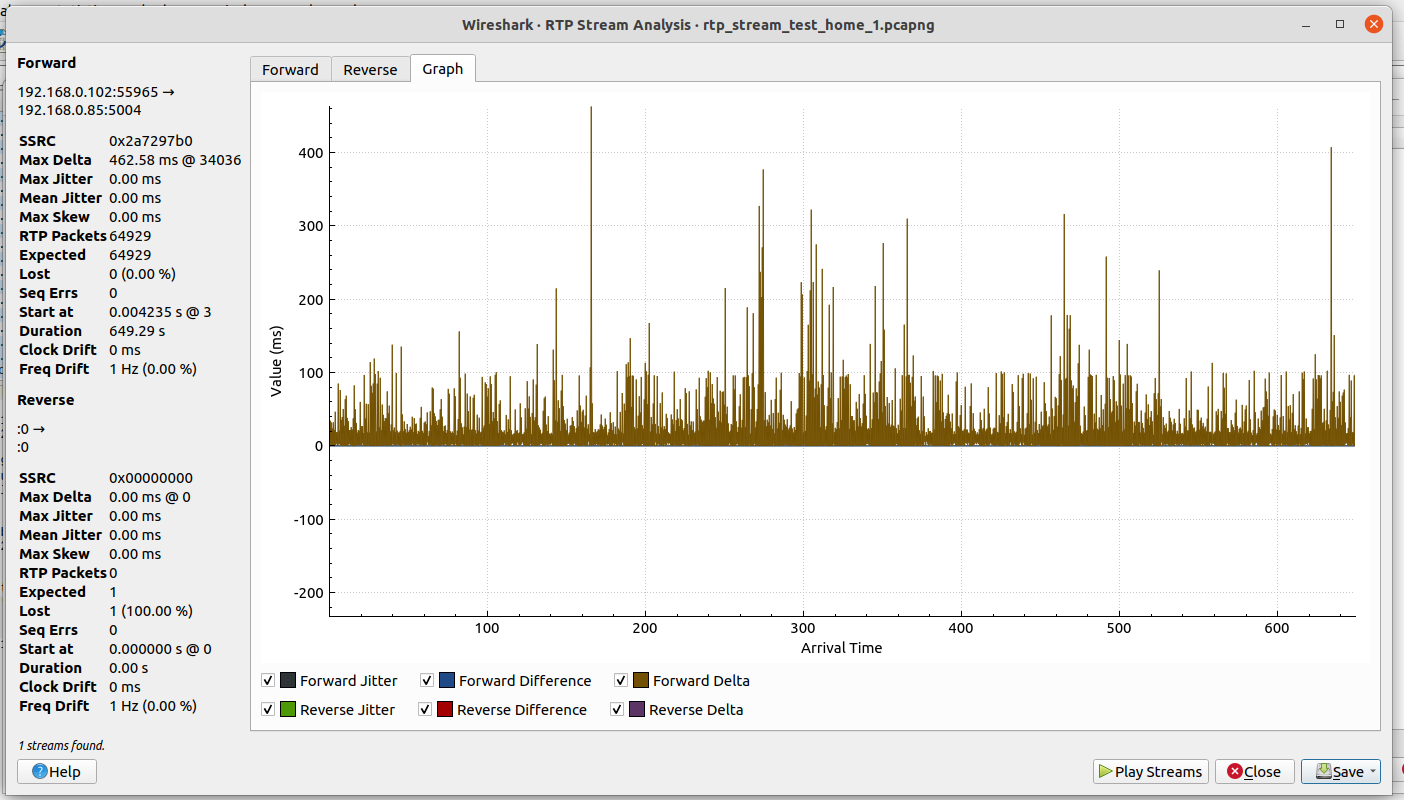Click the Start at value 0.004235 s @ 3
The image size is (1404, 800).
tap(160, 312)
